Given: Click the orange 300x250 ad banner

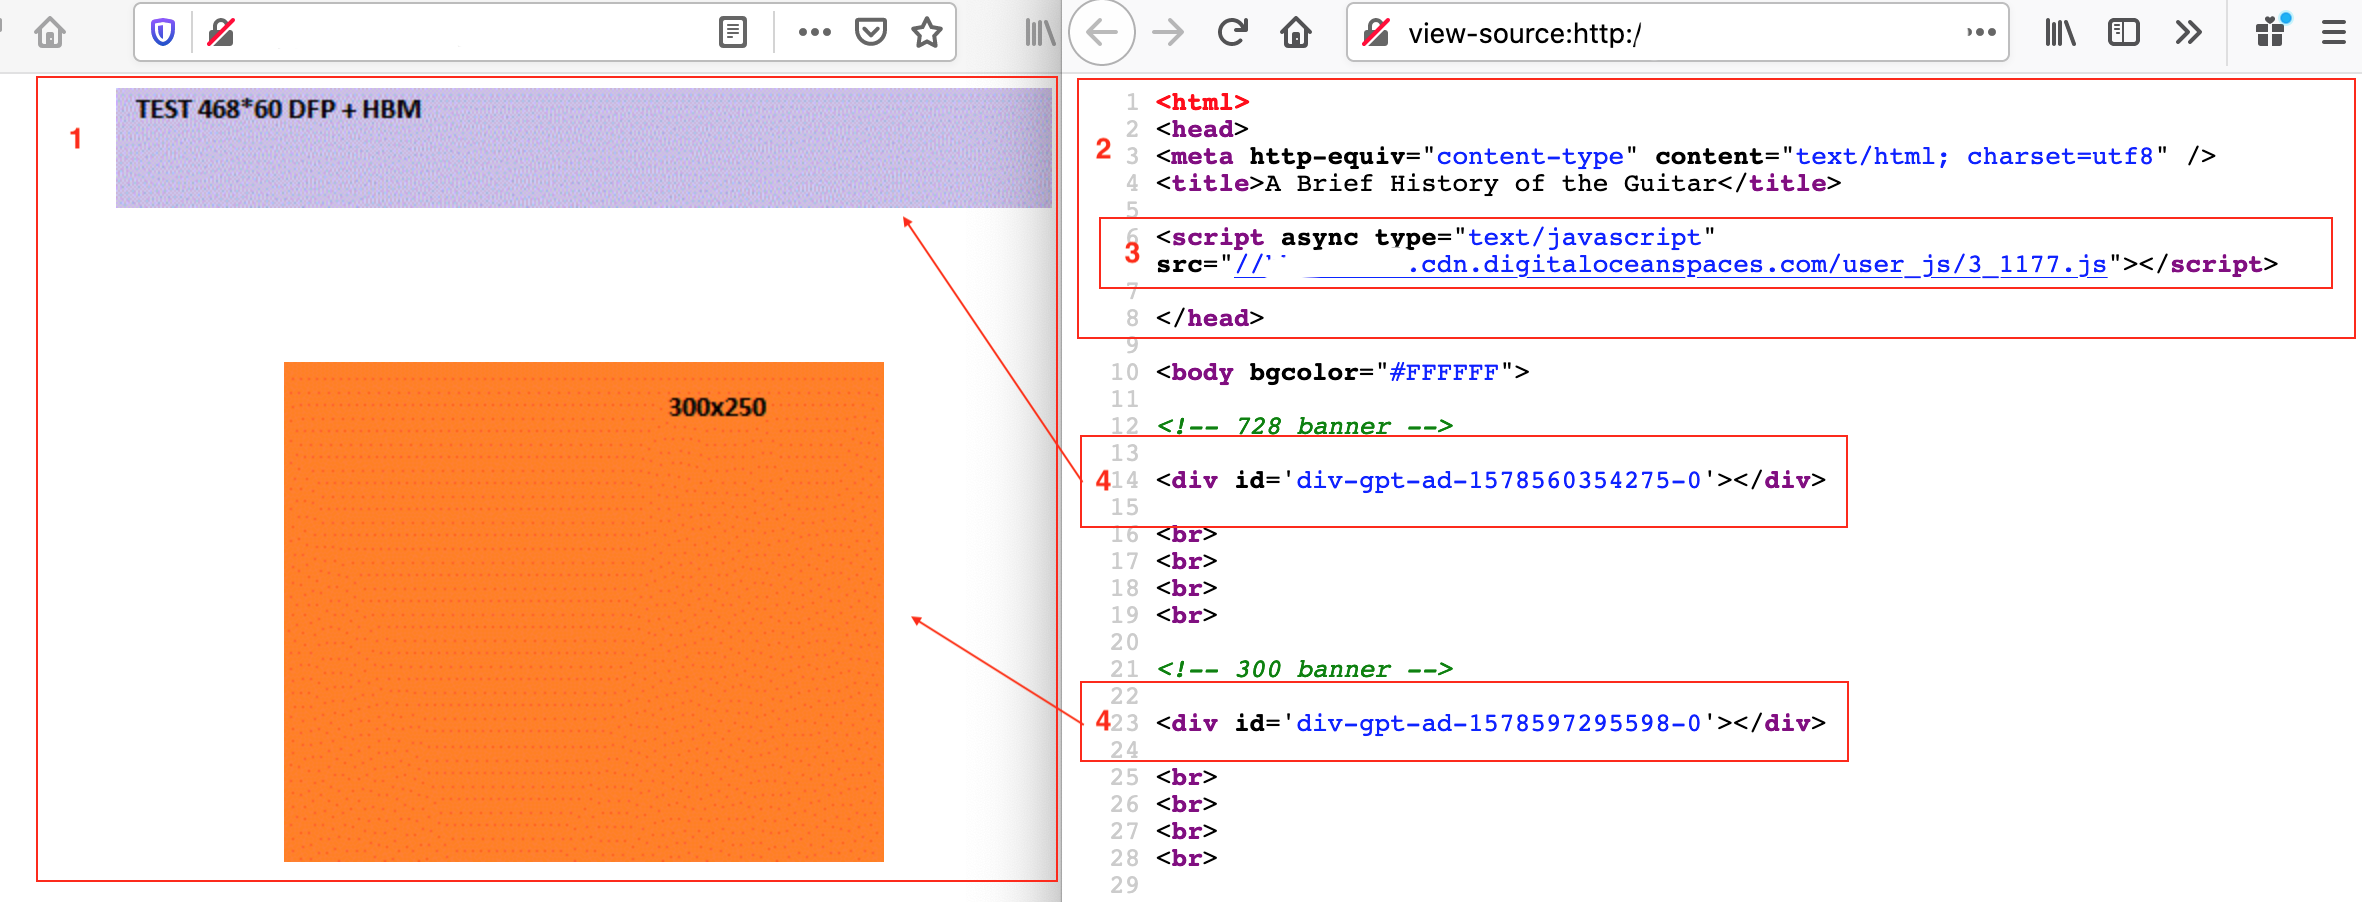Looking at the screenshot, I should [583, 611].
